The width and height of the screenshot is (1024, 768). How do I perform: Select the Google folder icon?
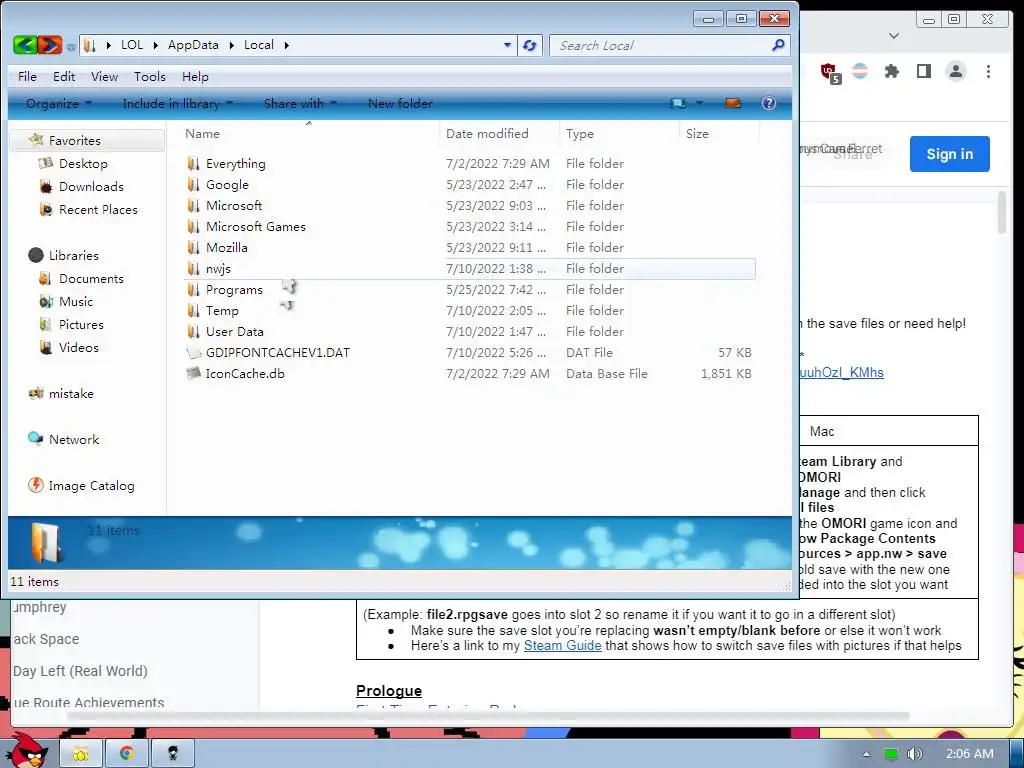click(193, 184)
